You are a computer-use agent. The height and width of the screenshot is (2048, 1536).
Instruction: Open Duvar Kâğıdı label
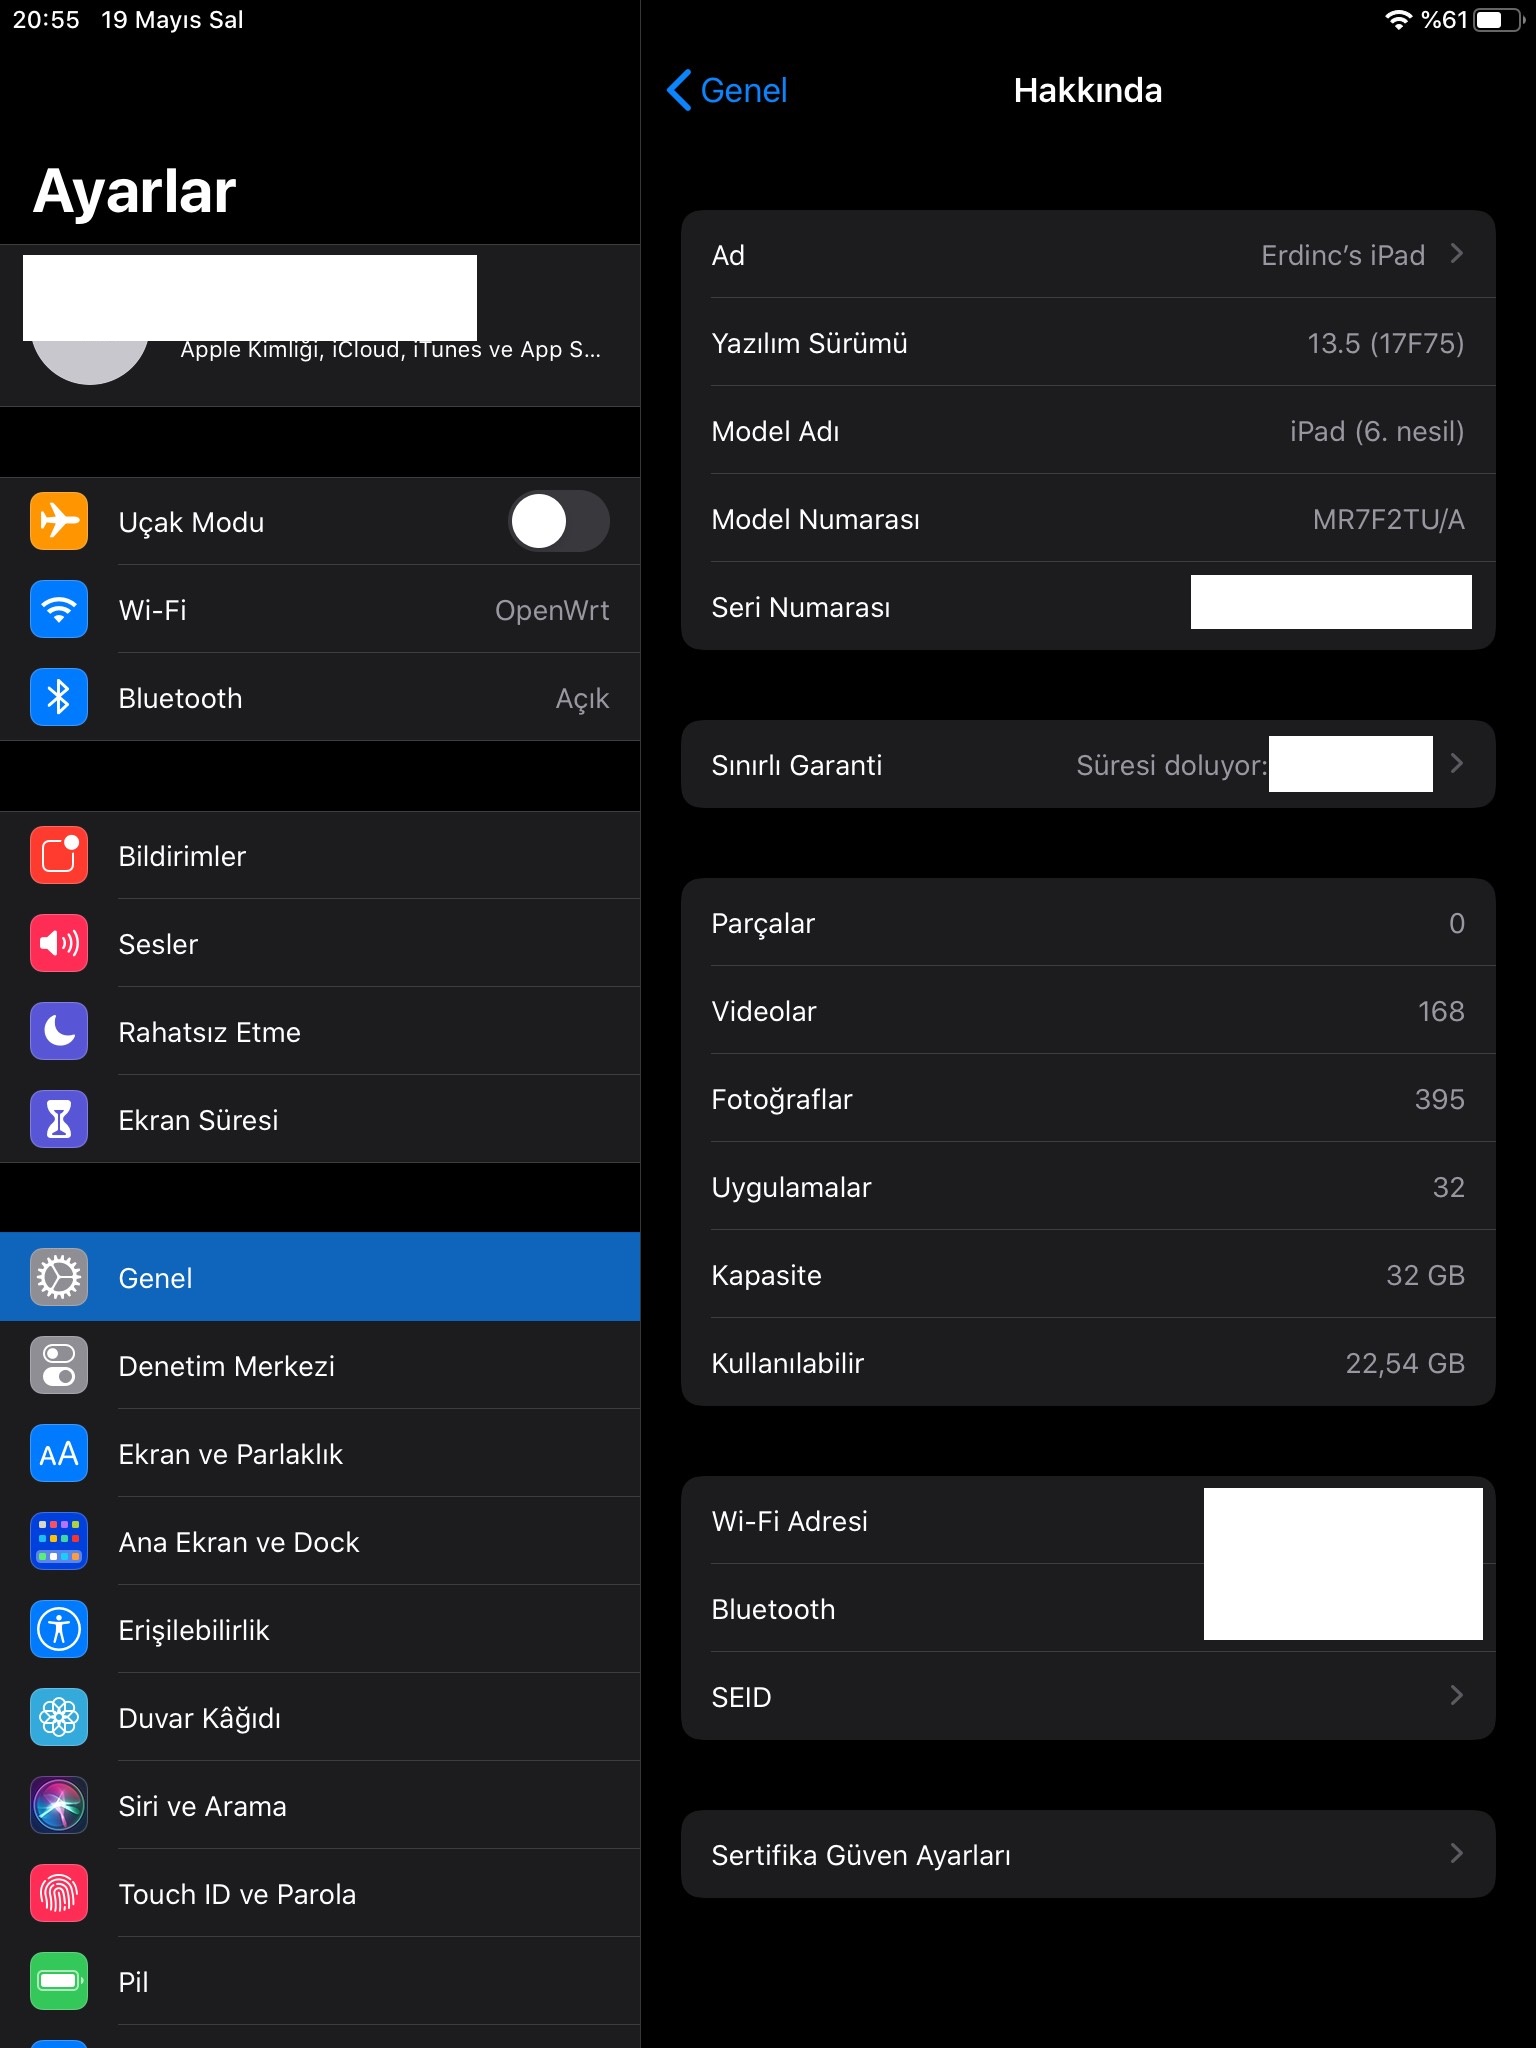pos(199,1718)
